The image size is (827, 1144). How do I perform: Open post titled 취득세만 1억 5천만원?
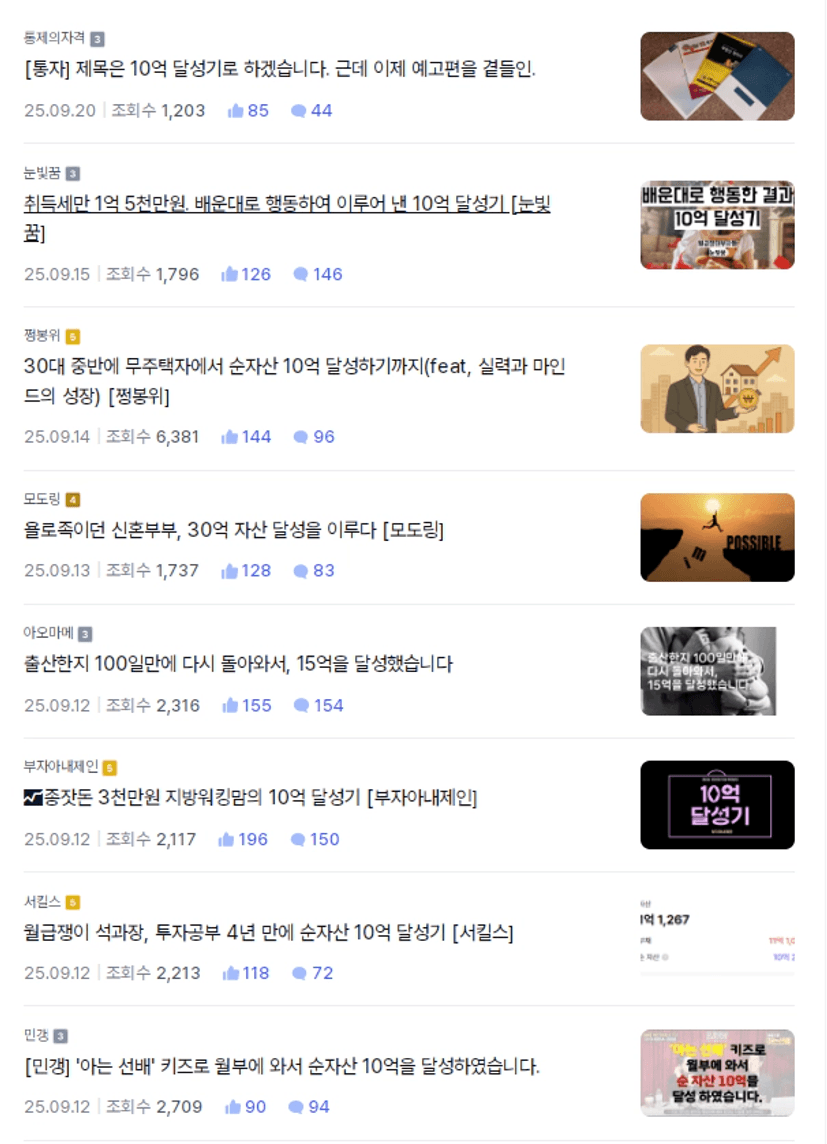pos(287,218)
